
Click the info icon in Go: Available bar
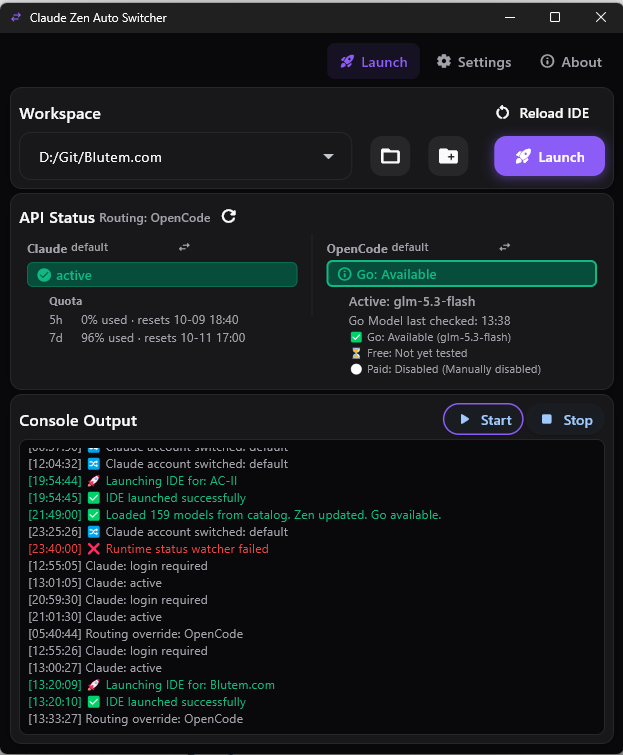[344, 274]
